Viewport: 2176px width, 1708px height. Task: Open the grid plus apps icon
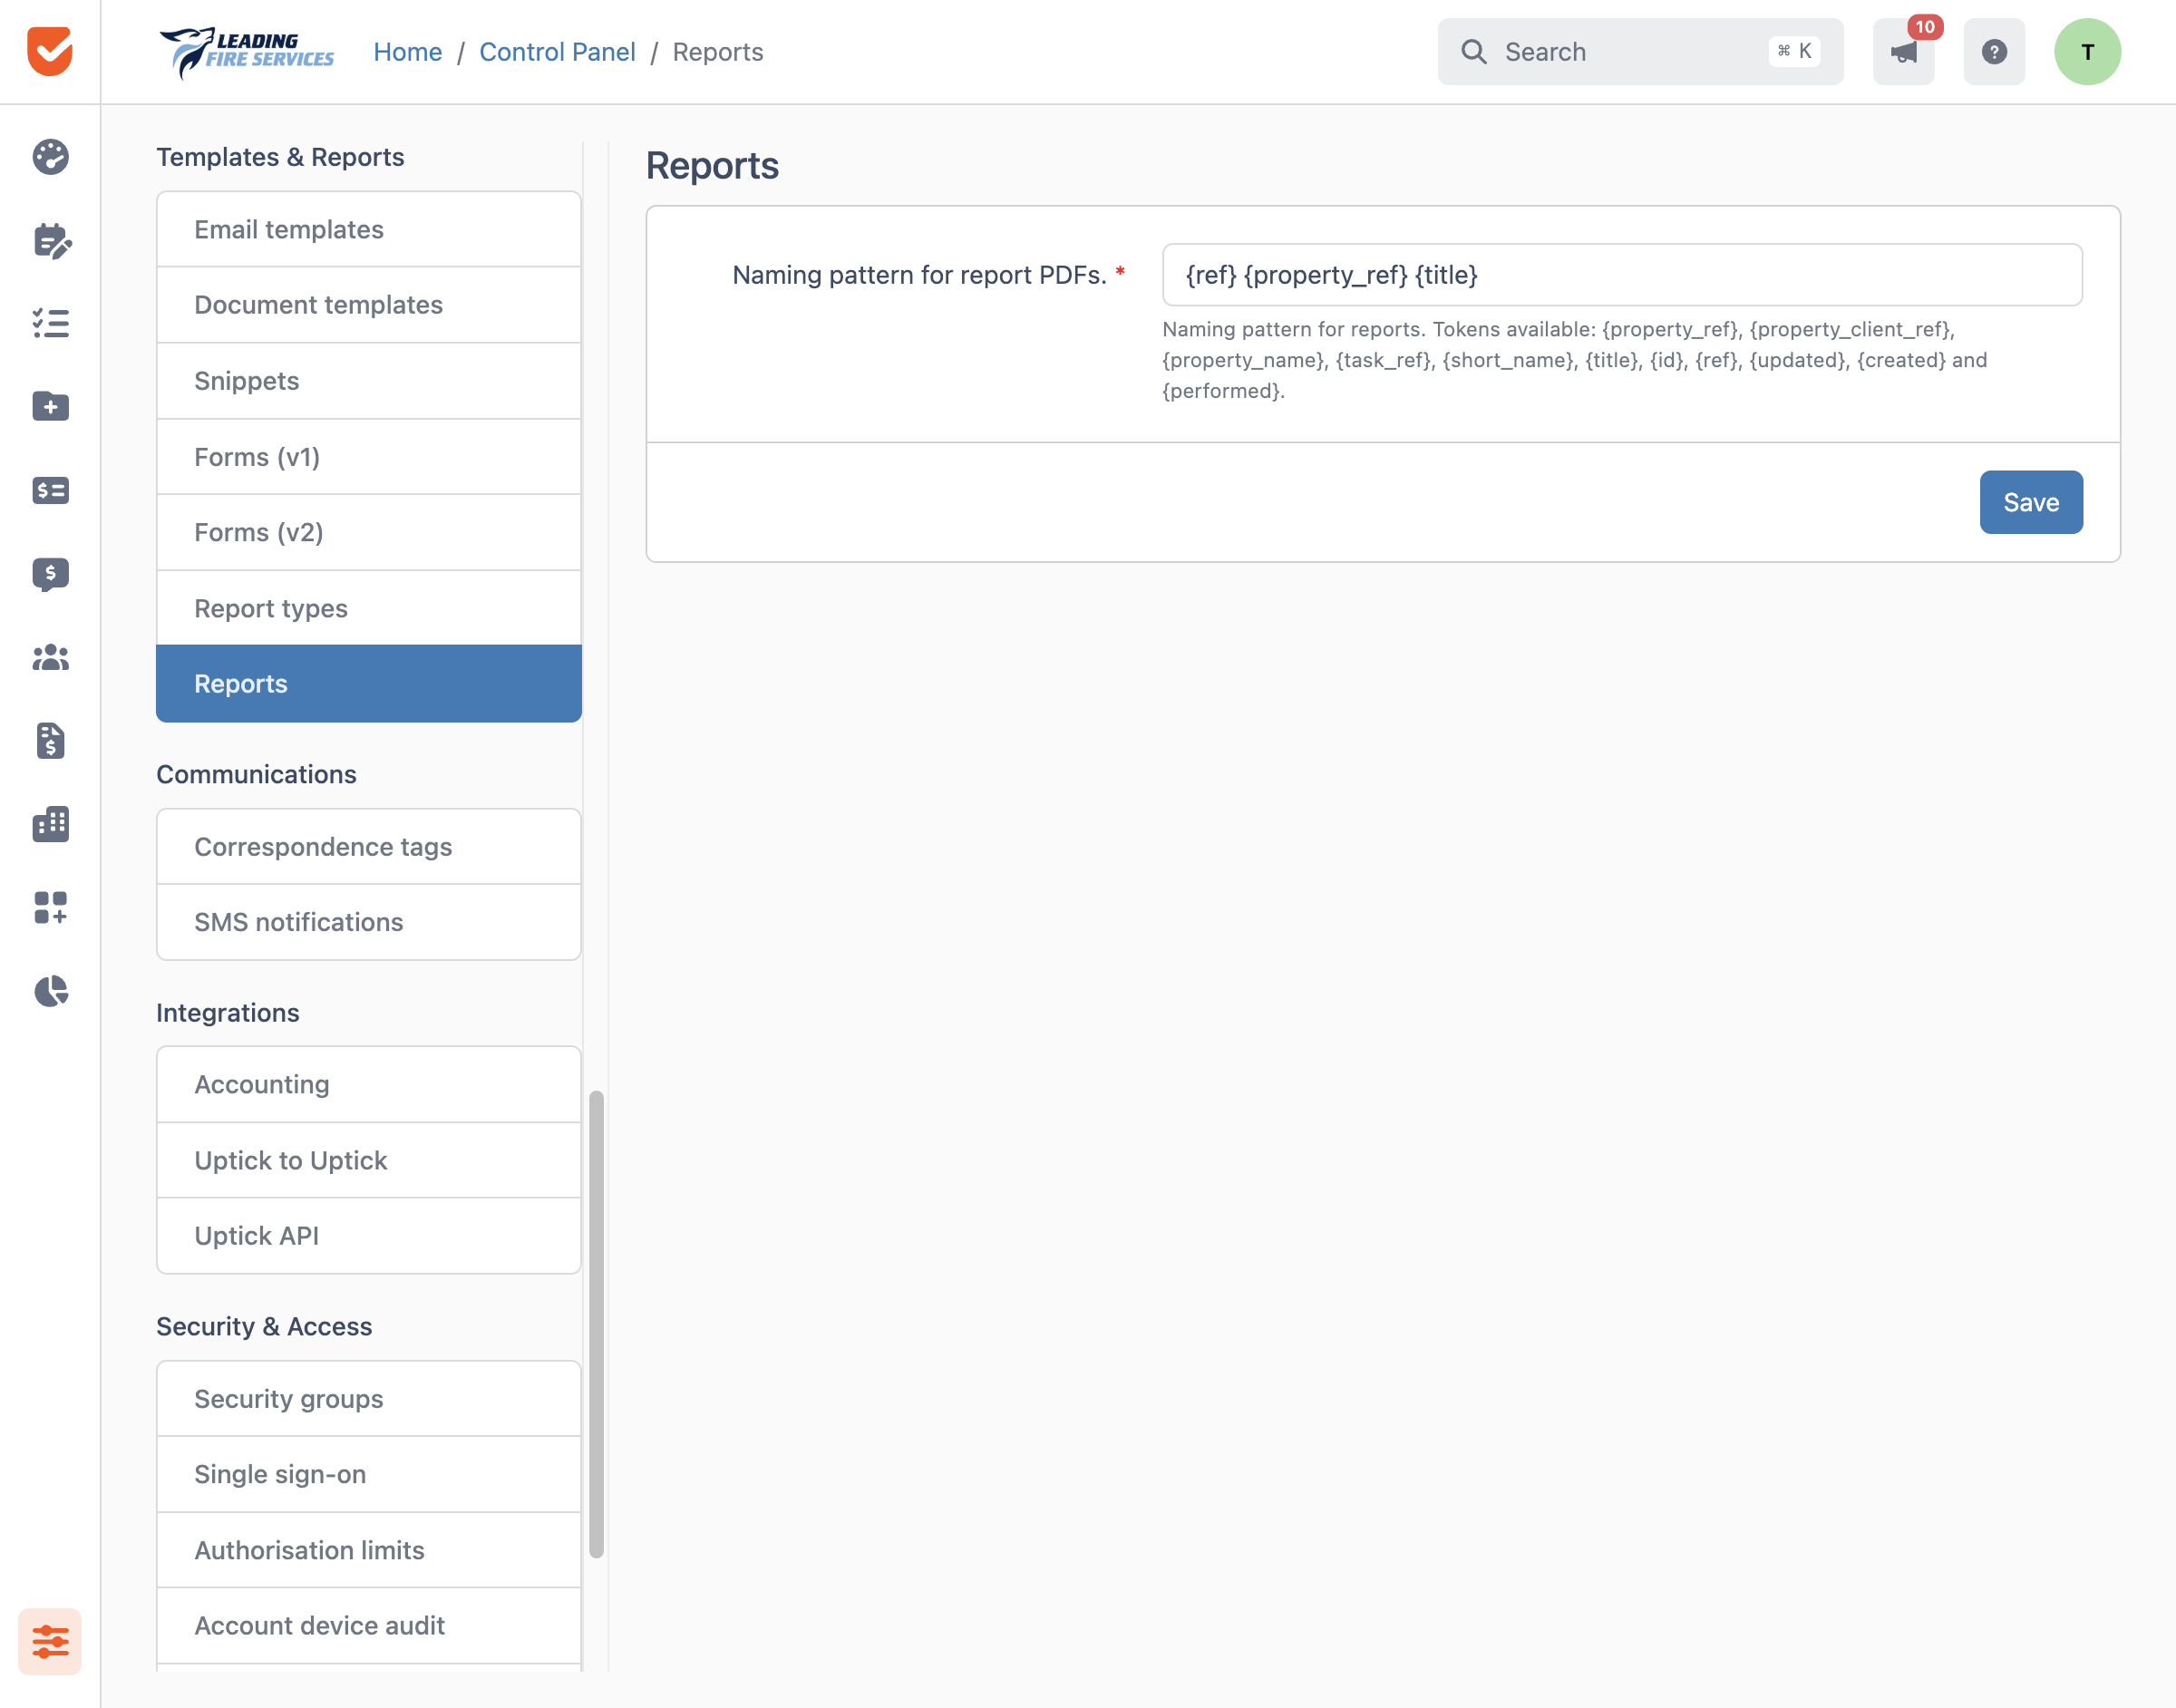pos(50,907)
